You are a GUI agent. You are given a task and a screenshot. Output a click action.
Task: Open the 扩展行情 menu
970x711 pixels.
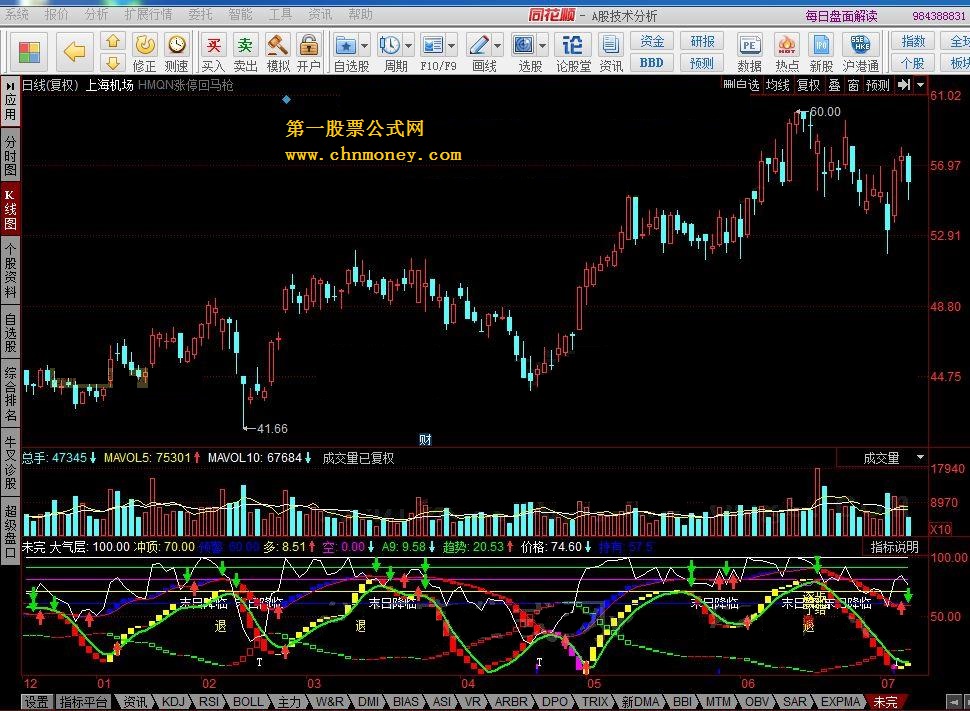pyautogui.click(x=148, y=14)
